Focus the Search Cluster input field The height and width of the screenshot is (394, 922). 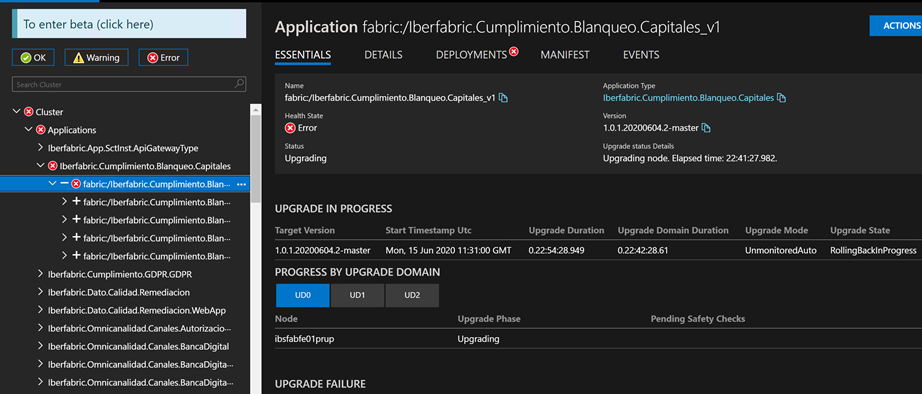coord(129,84)
